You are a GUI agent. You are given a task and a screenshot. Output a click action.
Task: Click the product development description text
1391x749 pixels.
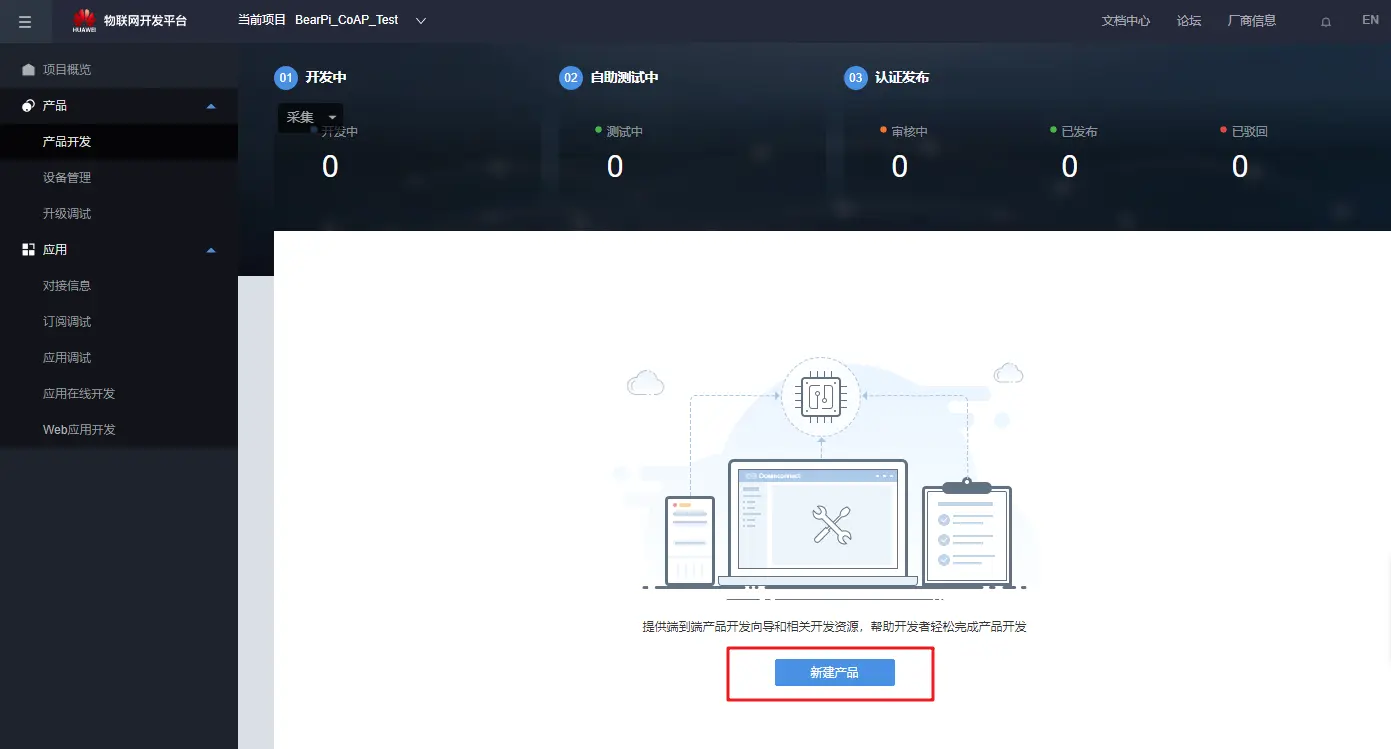click(x=834, y=627)
